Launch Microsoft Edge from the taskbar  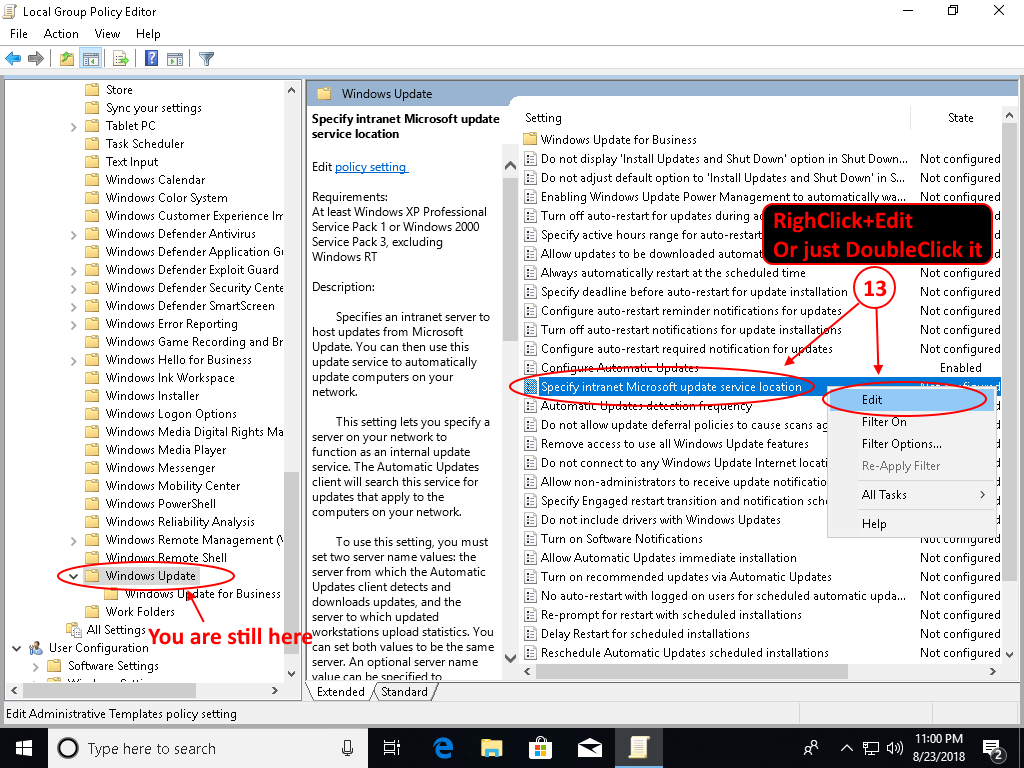point(443,748)
